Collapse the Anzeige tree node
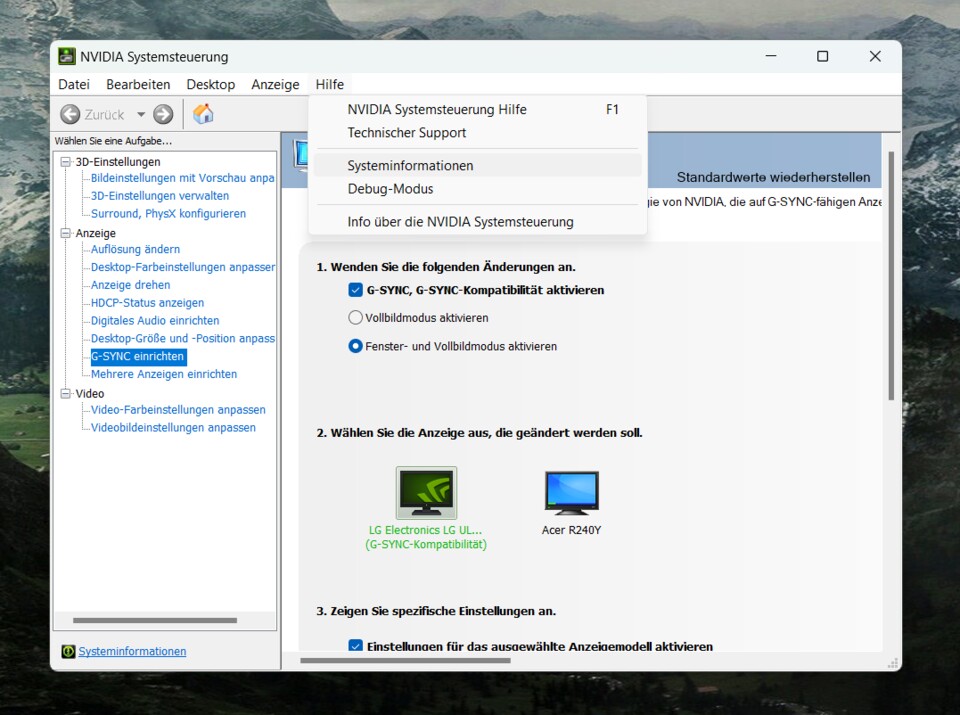This screenshot has width=960, height=715. tap(66, 233)
